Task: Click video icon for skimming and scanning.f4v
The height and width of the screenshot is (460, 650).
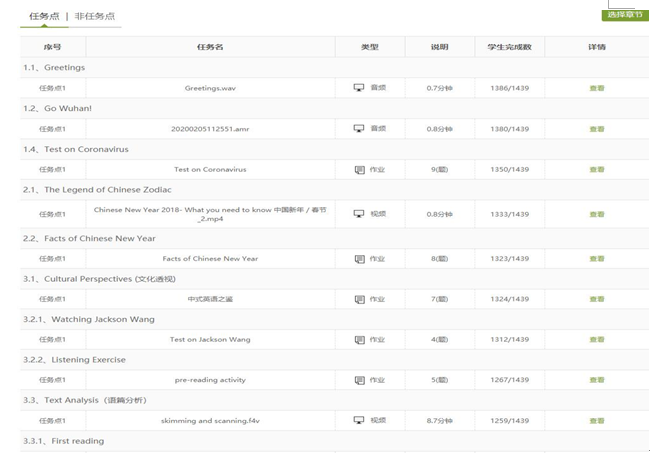Action: tap(359, 421)
